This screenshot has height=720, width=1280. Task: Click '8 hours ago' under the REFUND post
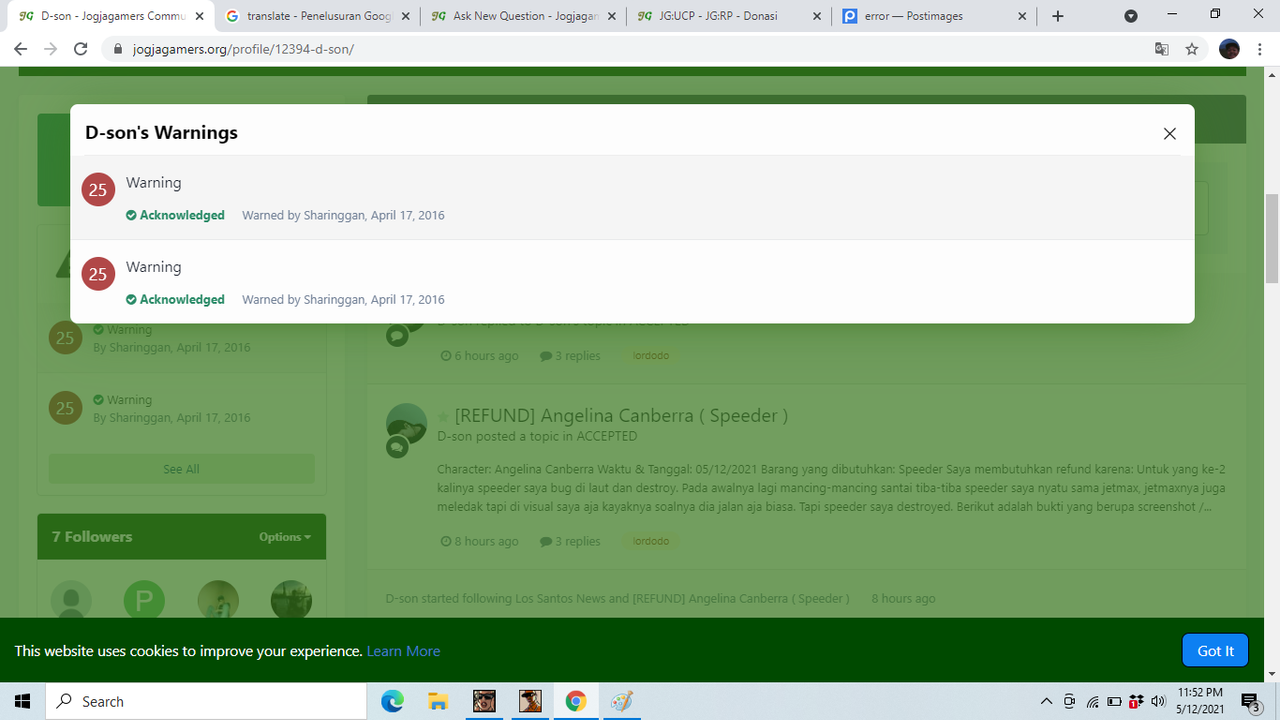tap(480, 542)
